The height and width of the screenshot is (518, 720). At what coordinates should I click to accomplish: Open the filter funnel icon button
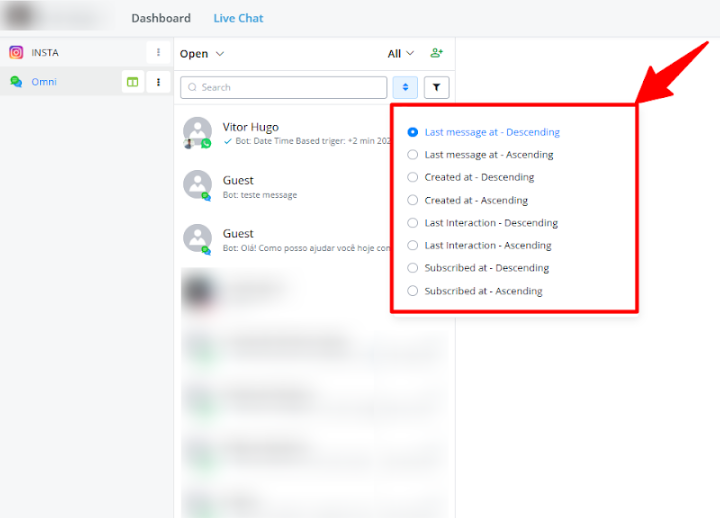[436, 87]
